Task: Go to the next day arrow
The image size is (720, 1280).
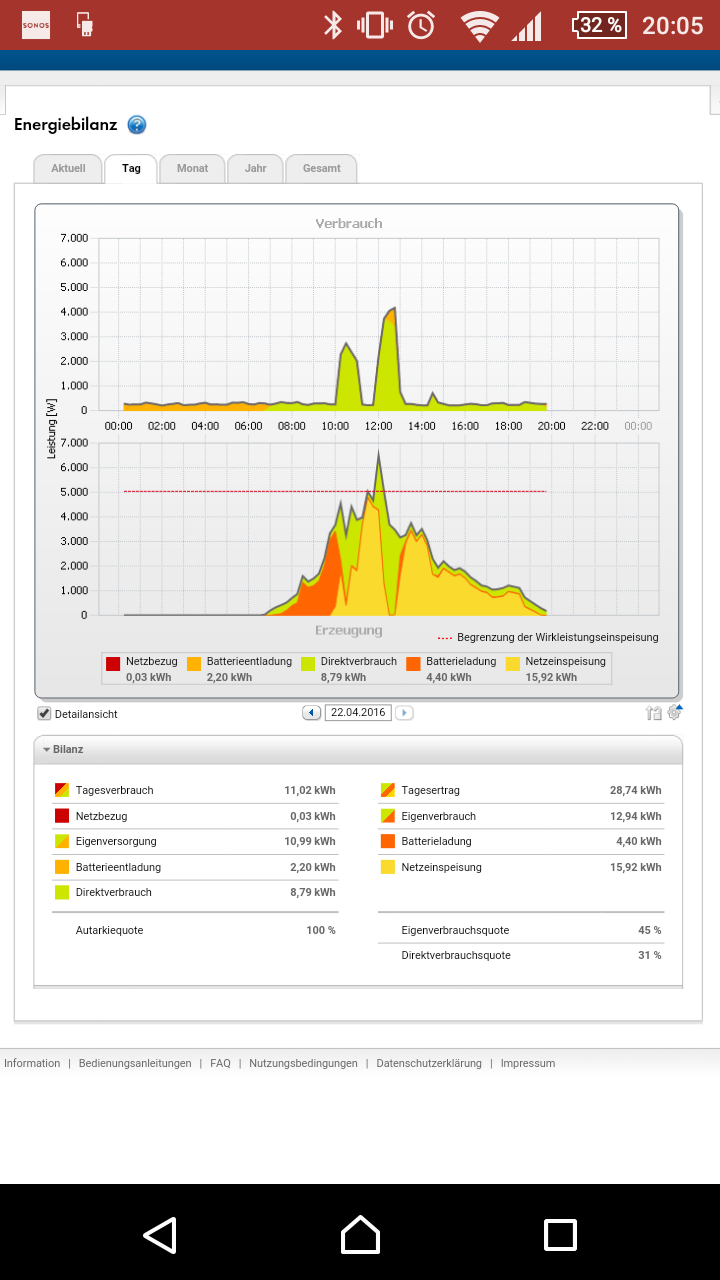Action: point(404,713)
